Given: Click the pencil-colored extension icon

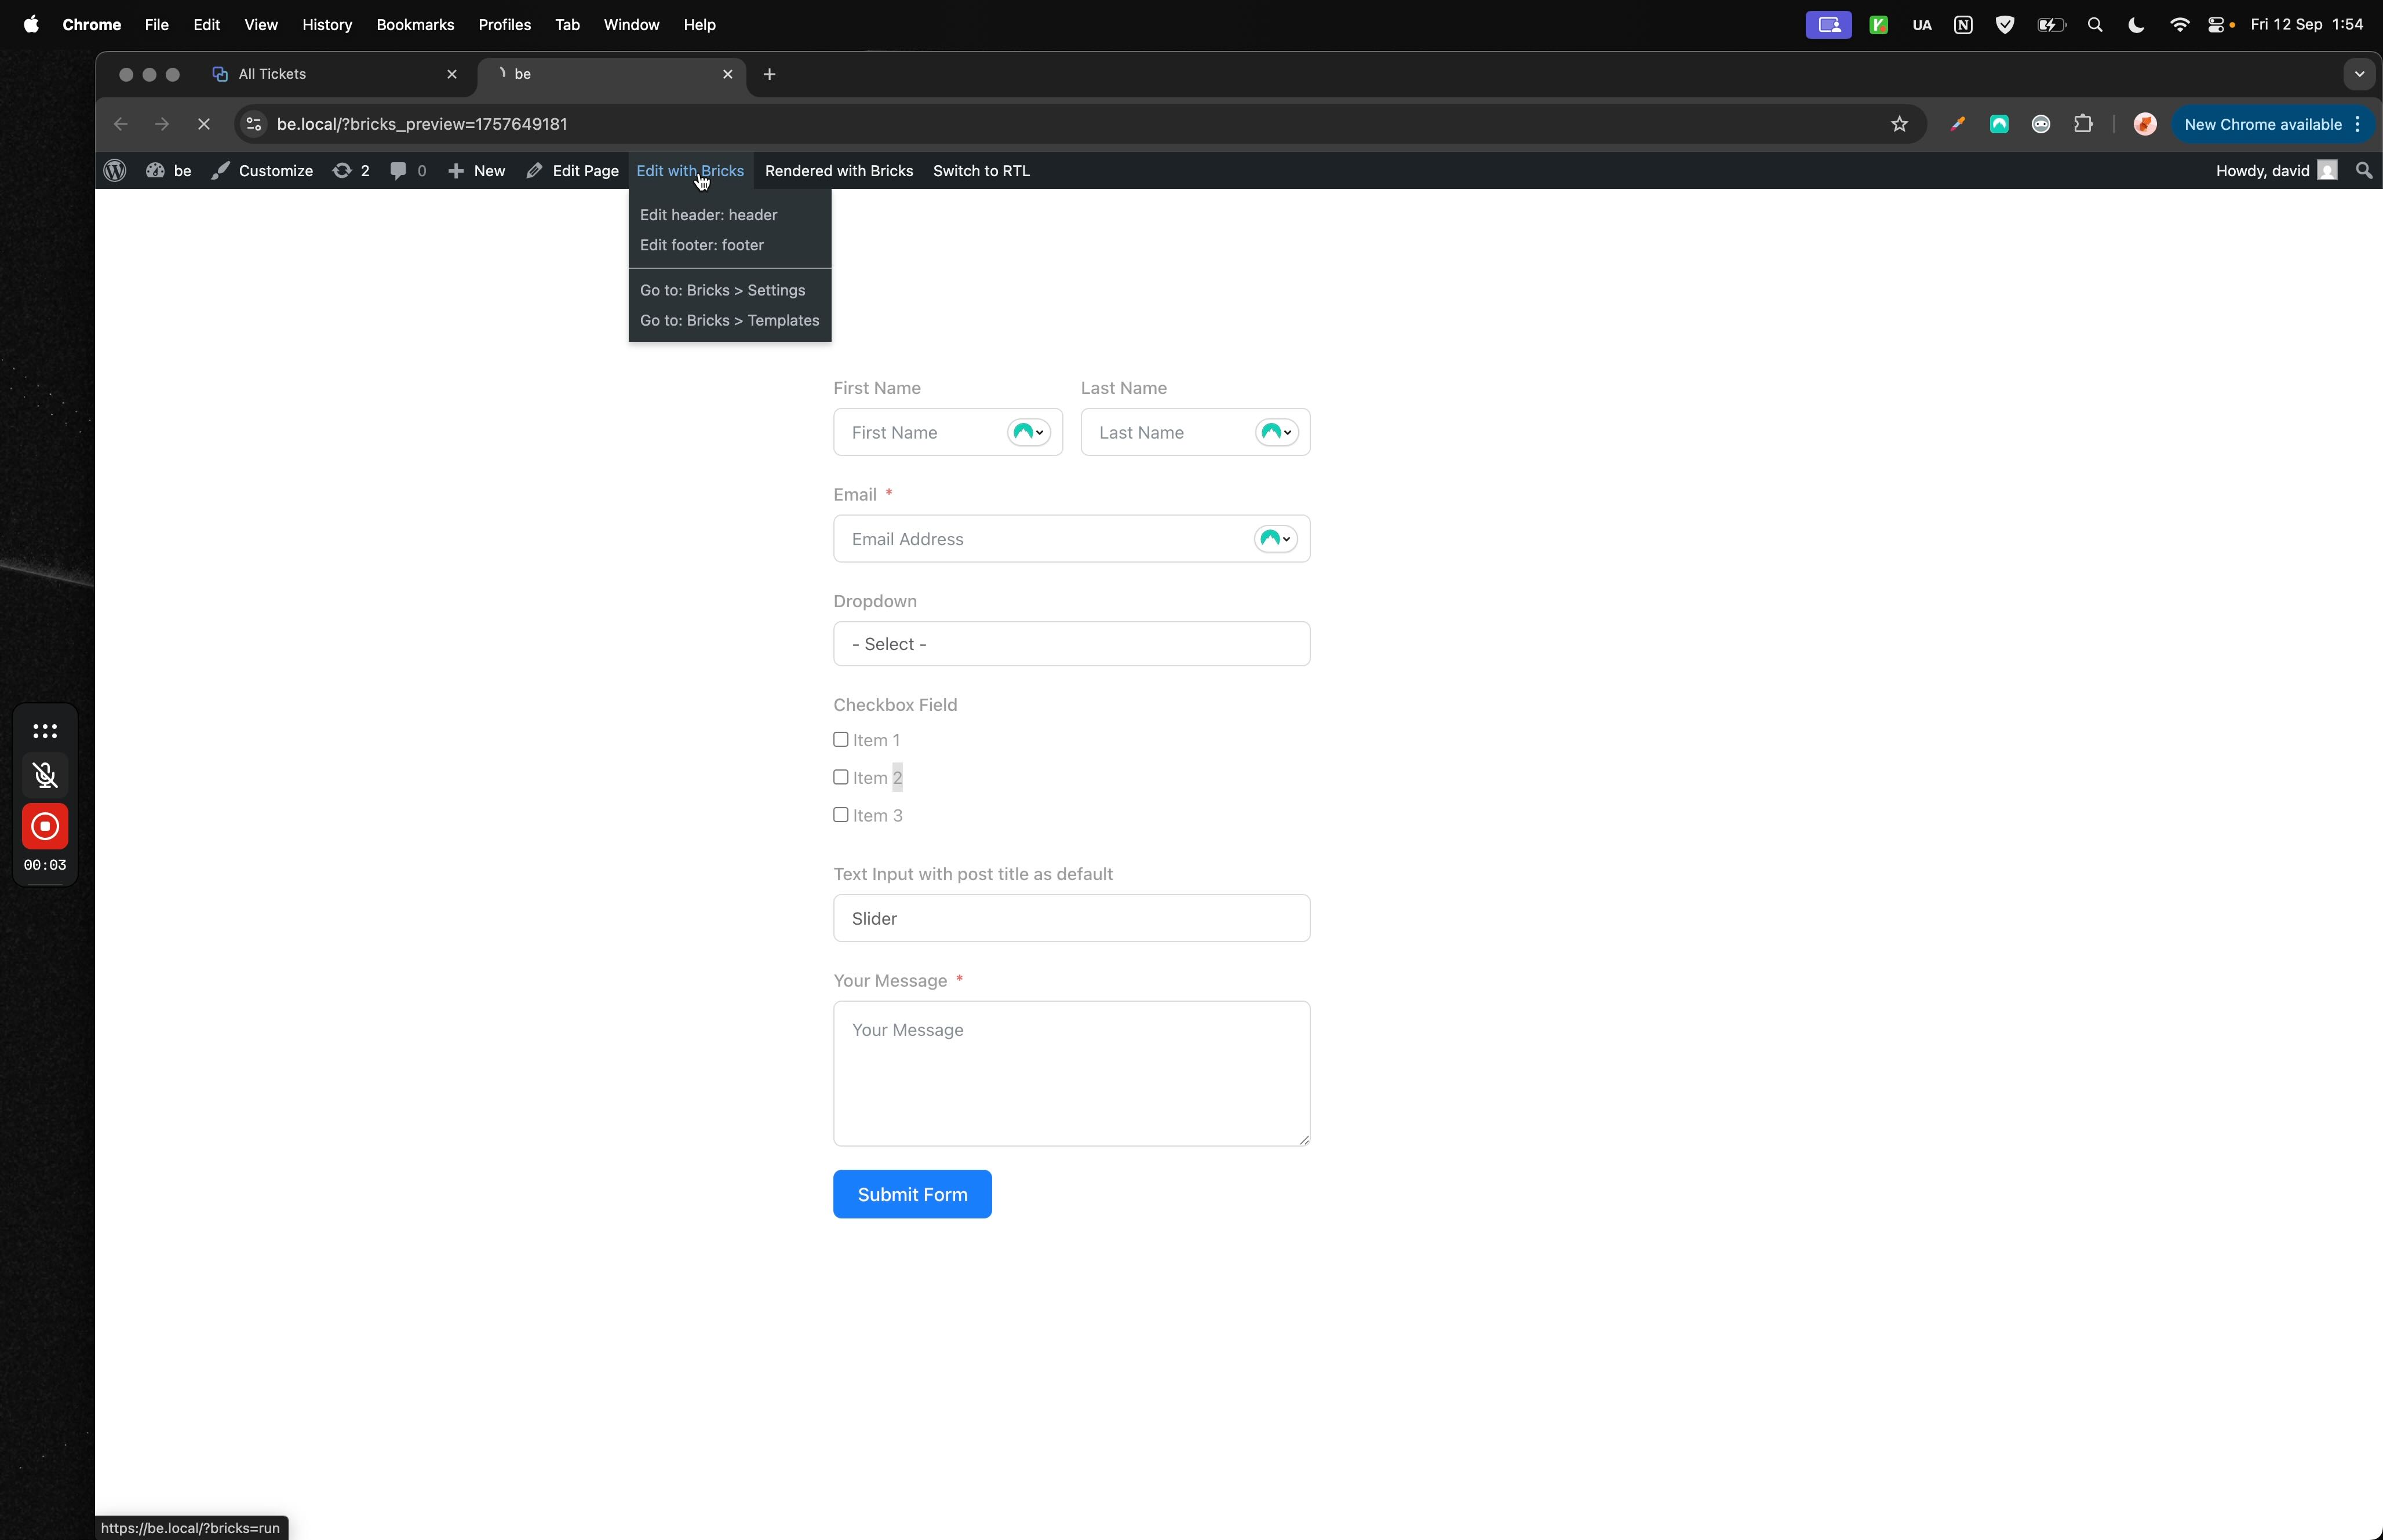Looking at the screenshot, I should (x=1957, y=124).
